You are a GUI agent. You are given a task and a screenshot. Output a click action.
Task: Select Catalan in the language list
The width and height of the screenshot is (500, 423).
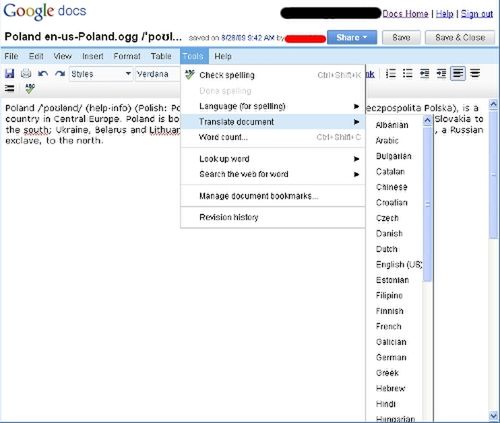click(390, 172)
